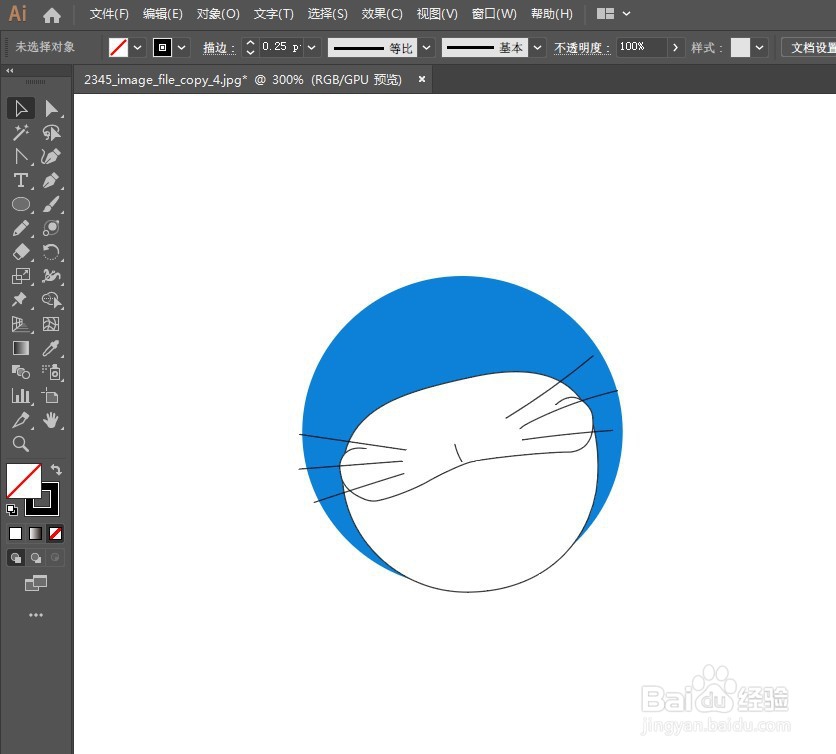Image resolution: width=836 pixels, height=754 pixels.
Task: Select the Rotate tool
Action: [51, 252]
